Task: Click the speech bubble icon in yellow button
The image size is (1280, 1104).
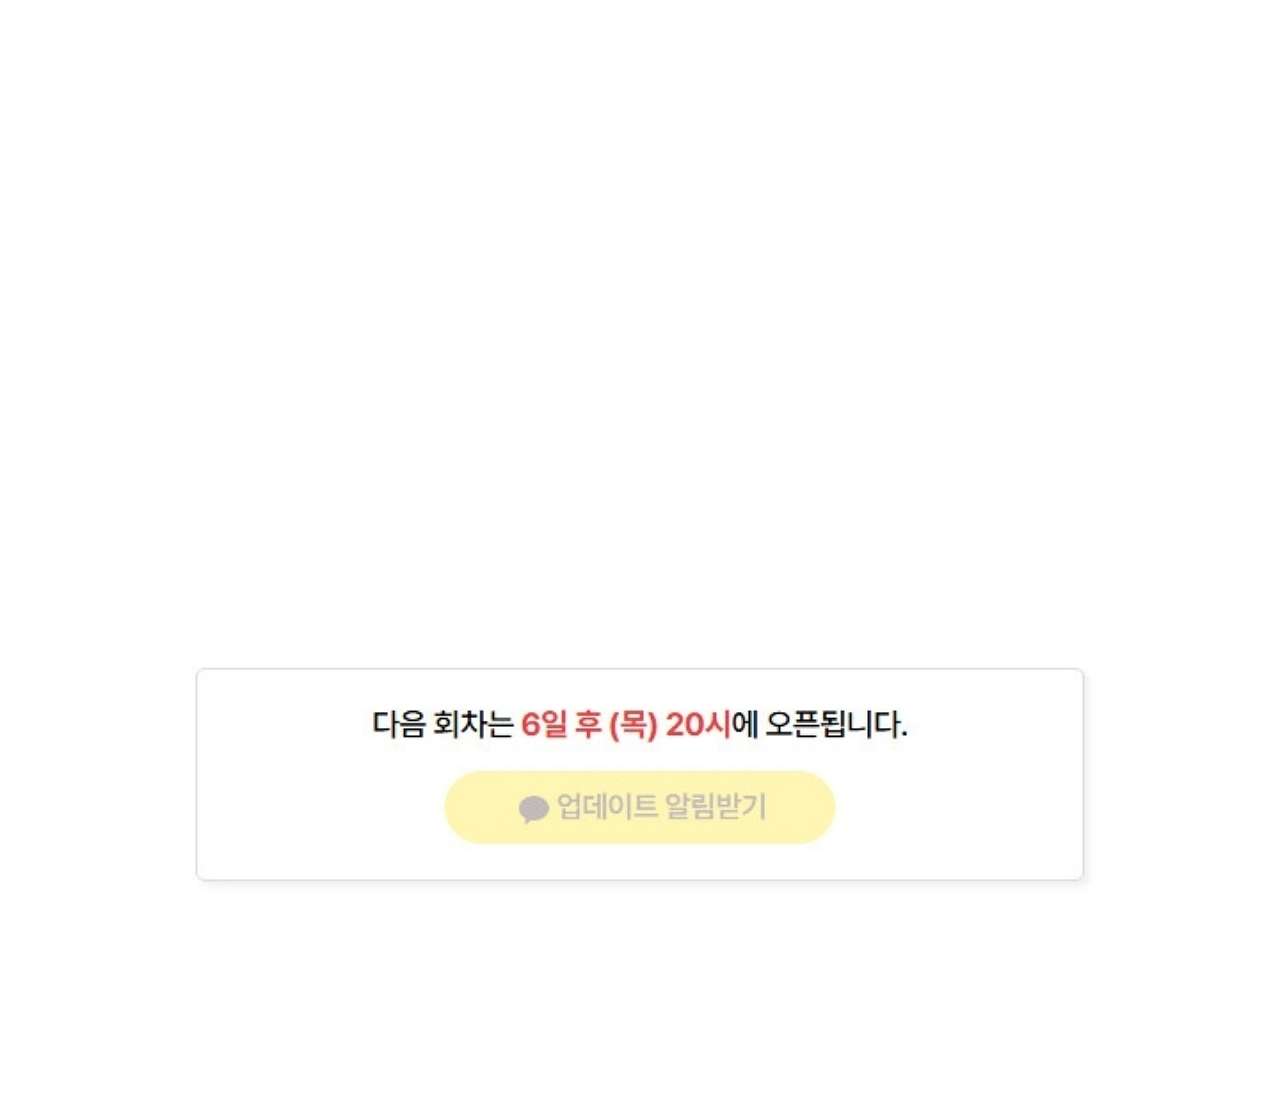Action: 534,809
